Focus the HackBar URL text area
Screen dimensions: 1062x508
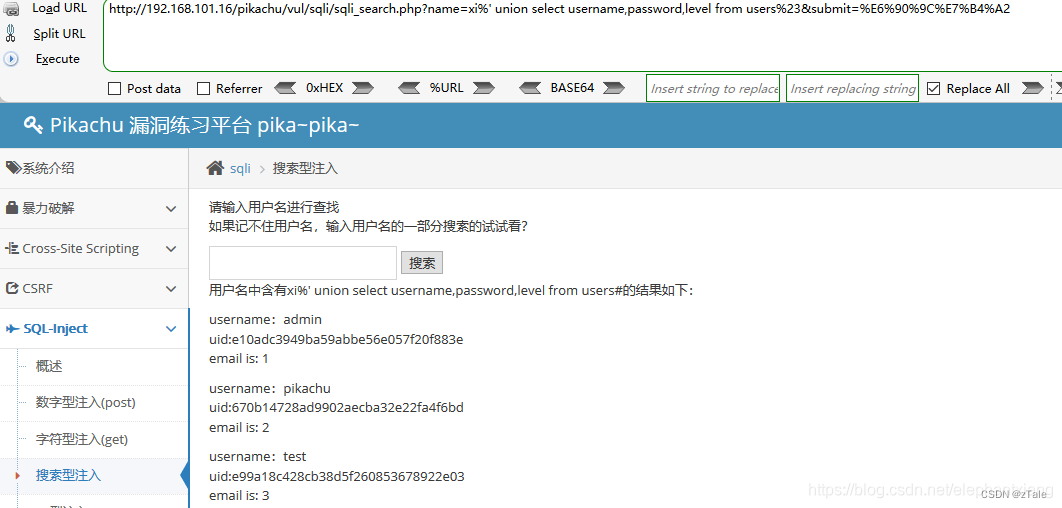[582, 36]
